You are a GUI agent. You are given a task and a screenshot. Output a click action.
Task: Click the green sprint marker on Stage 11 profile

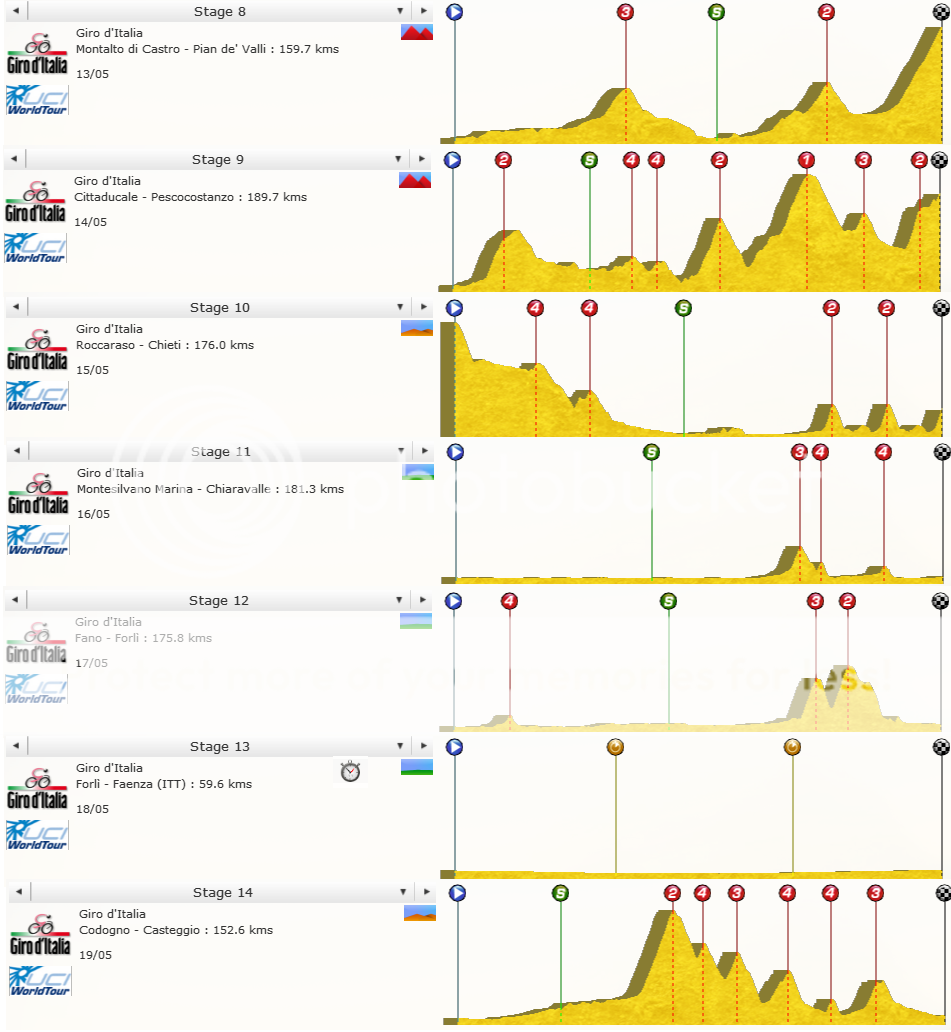point(652,451)
